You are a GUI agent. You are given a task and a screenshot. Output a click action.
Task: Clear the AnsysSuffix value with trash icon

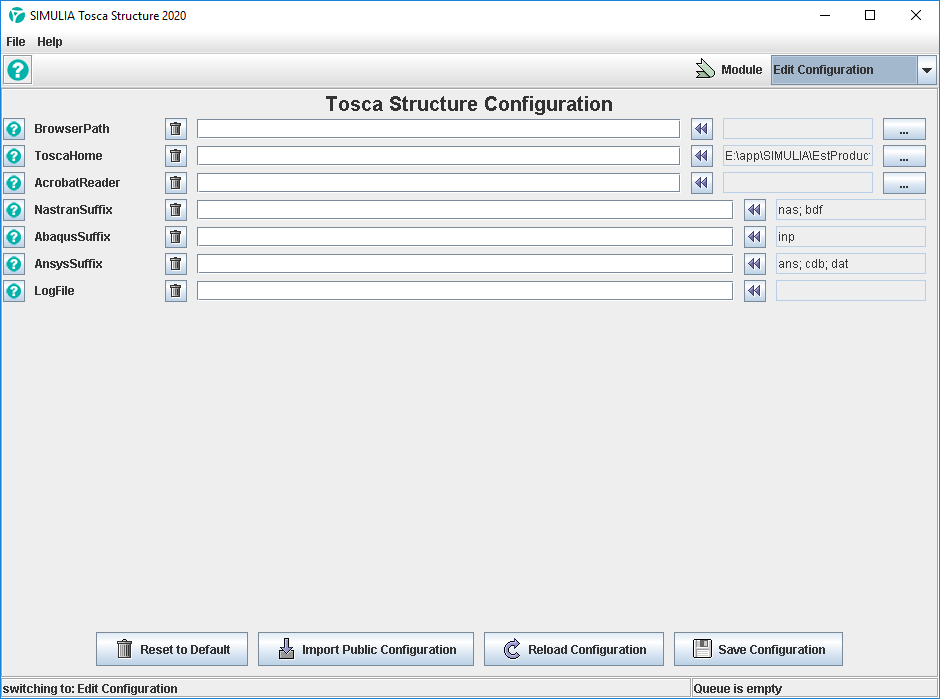[x=176, y=264]
